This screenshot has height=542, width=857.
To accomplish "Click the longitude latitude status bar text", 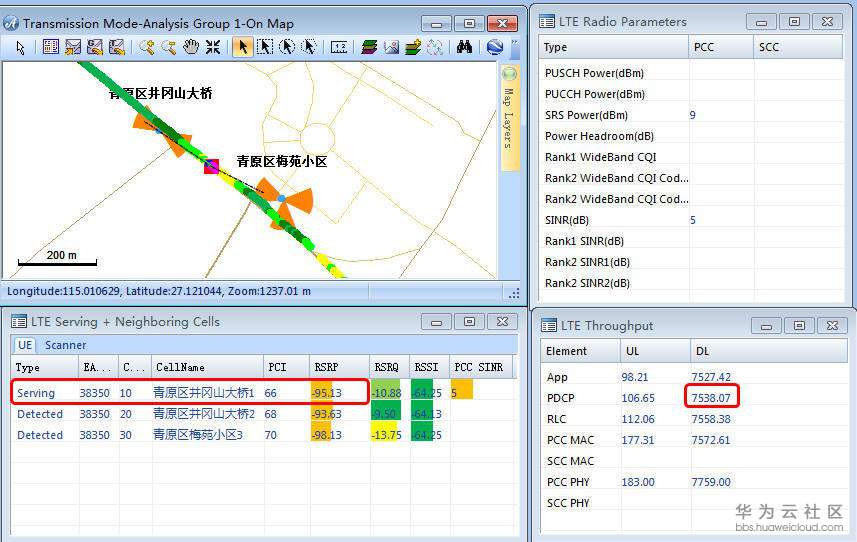I will click(159, 291).
